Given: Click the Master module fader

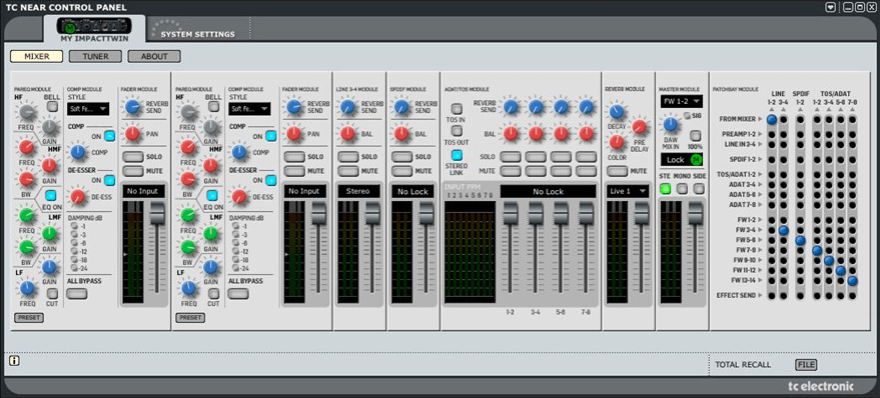Looking at the screenshot, I should tap(695, 214).
